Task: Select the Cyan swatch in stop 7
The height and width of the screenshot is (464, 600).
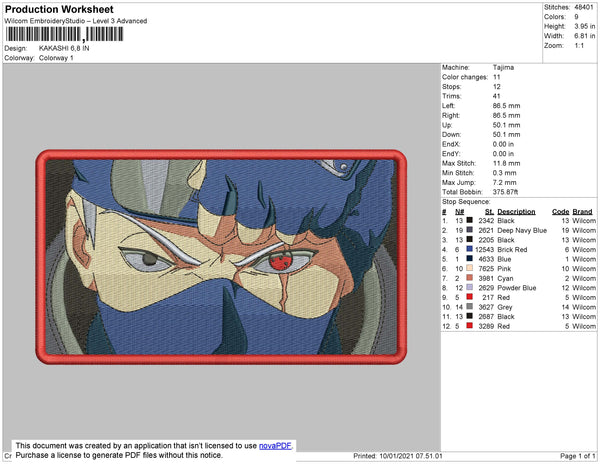Action: tap(470, 278)
